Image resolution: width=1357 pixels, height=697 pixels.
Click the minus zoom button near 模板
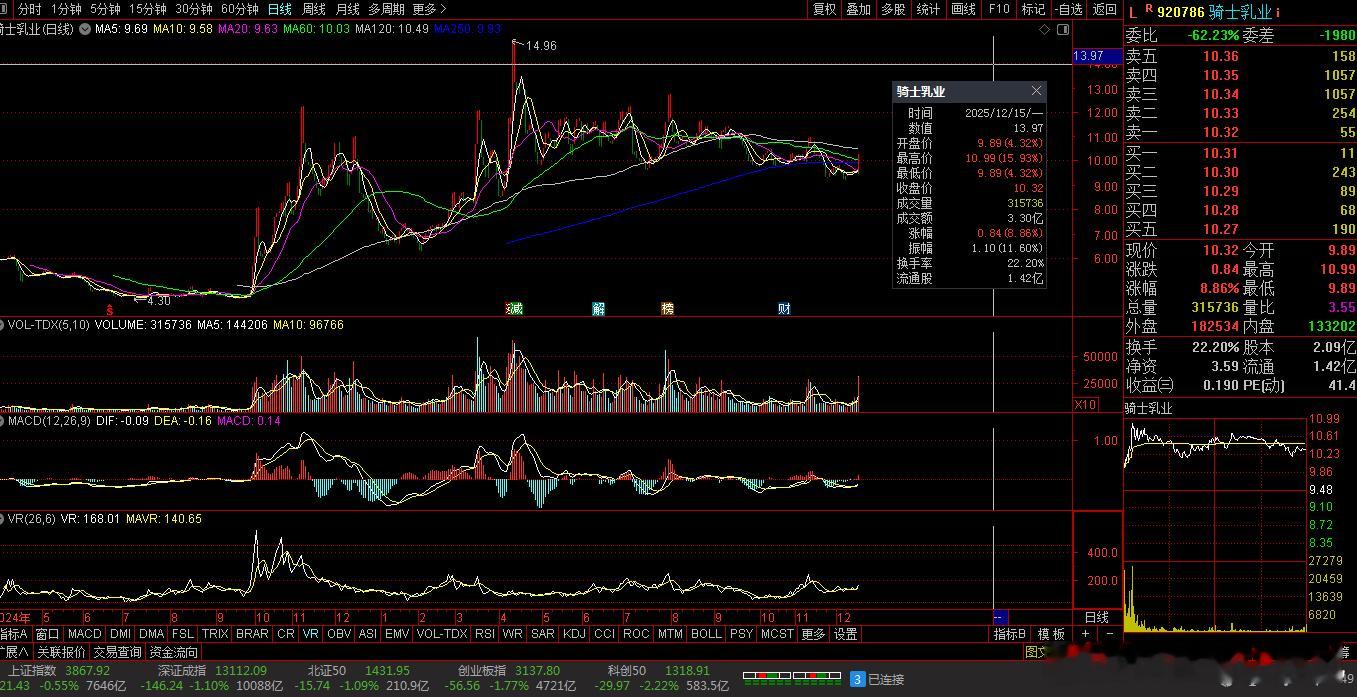coord(1109,633)
